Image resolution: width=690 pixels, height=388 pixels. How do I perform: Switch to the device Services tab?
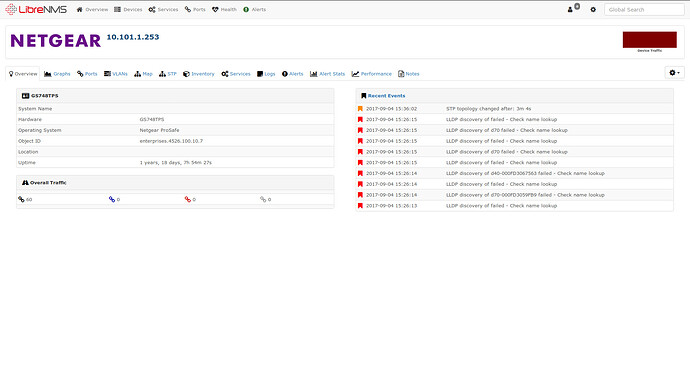coord(236,74)
